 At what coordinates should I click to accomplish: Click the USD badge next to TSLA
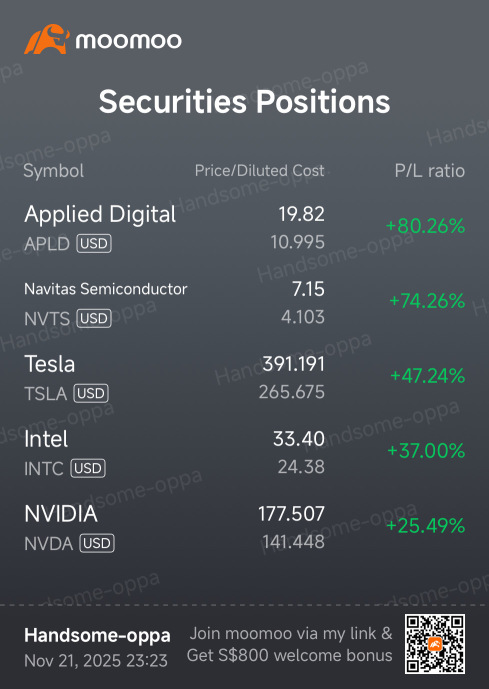[91, 393]
